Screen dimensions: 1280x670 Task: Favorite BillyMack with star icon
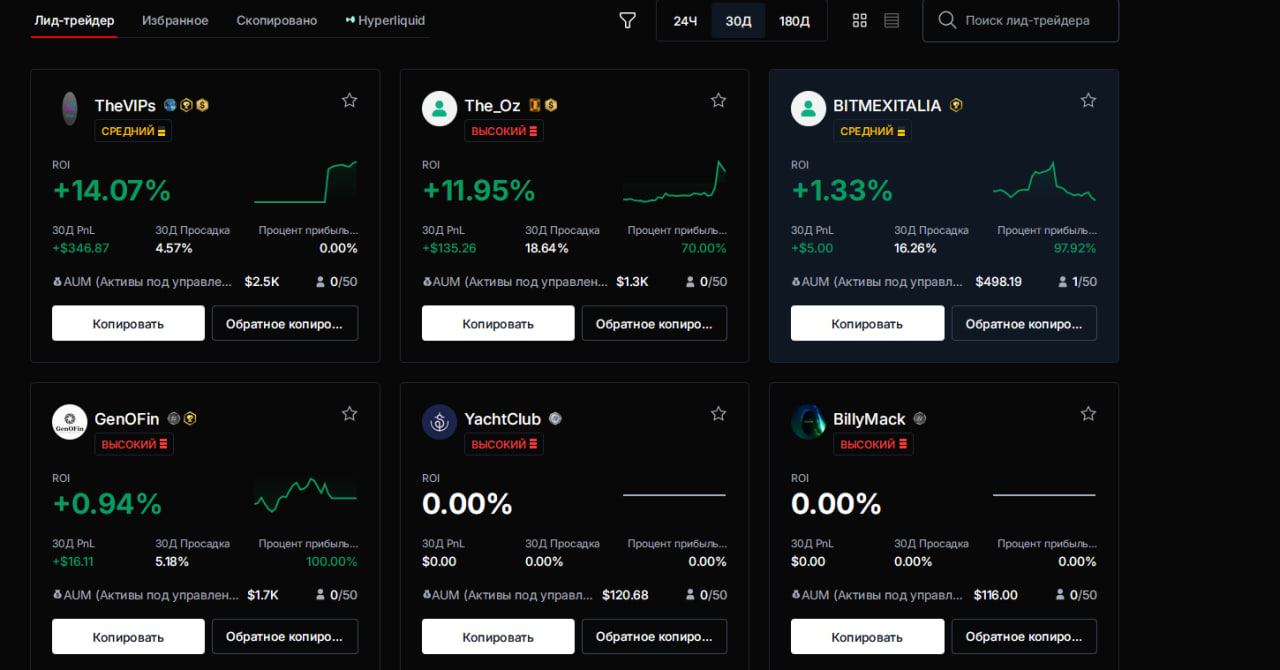1088,413
